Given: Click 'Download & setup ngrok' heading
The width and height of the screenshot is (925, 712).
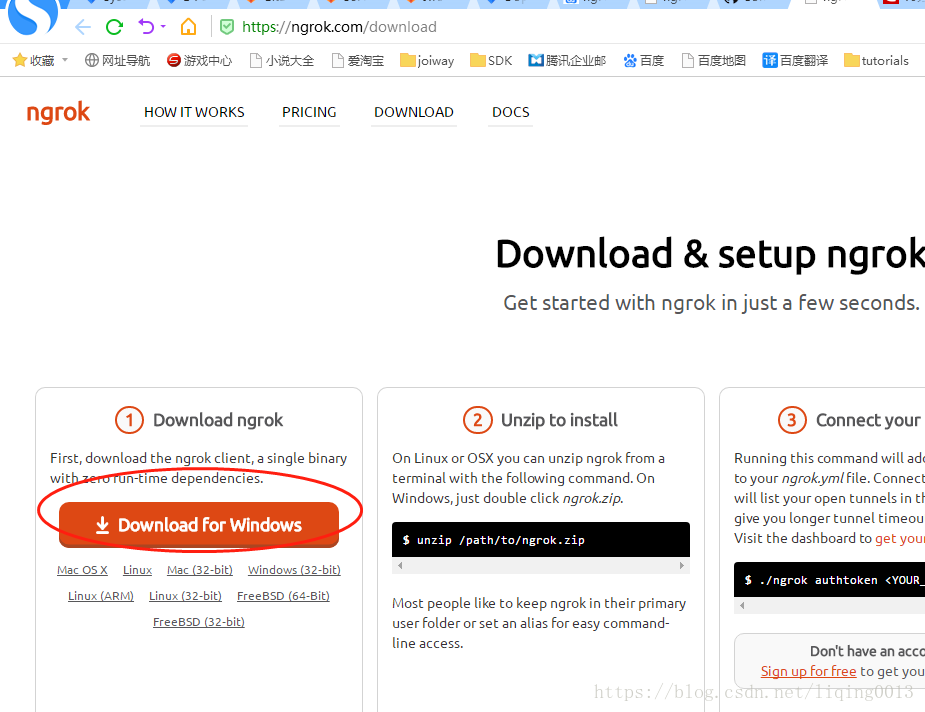Looking at the screenshot, I should click(710, 254).
